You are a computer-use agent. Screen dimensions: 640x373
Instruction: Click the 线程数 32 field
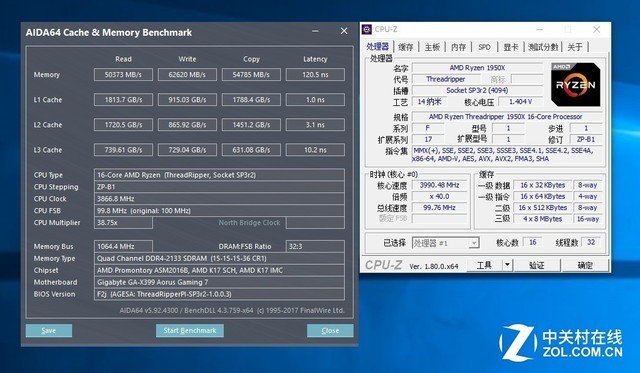(x=591, y=242)
